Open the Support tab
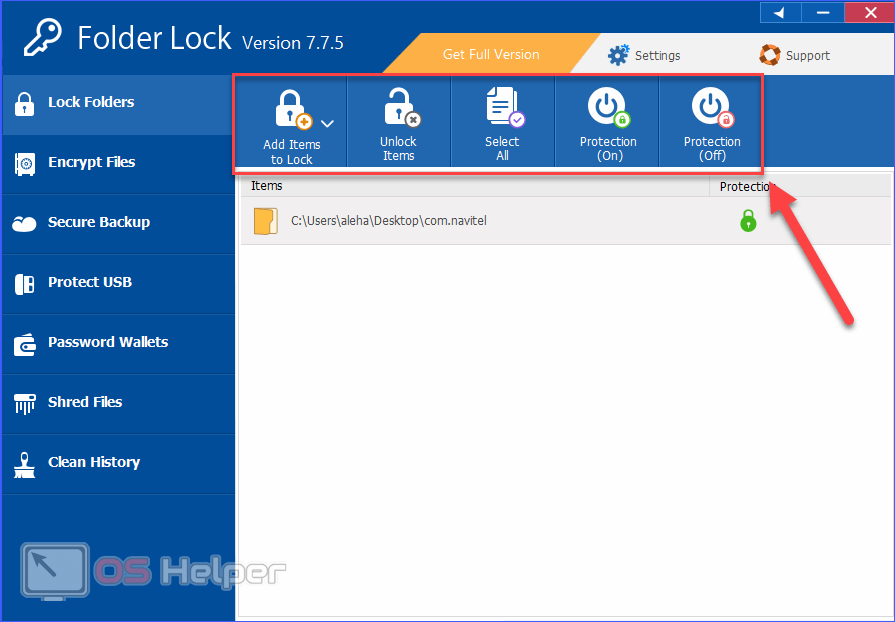The width and height of the screenshot is (895, 622). tap(795, 55)
